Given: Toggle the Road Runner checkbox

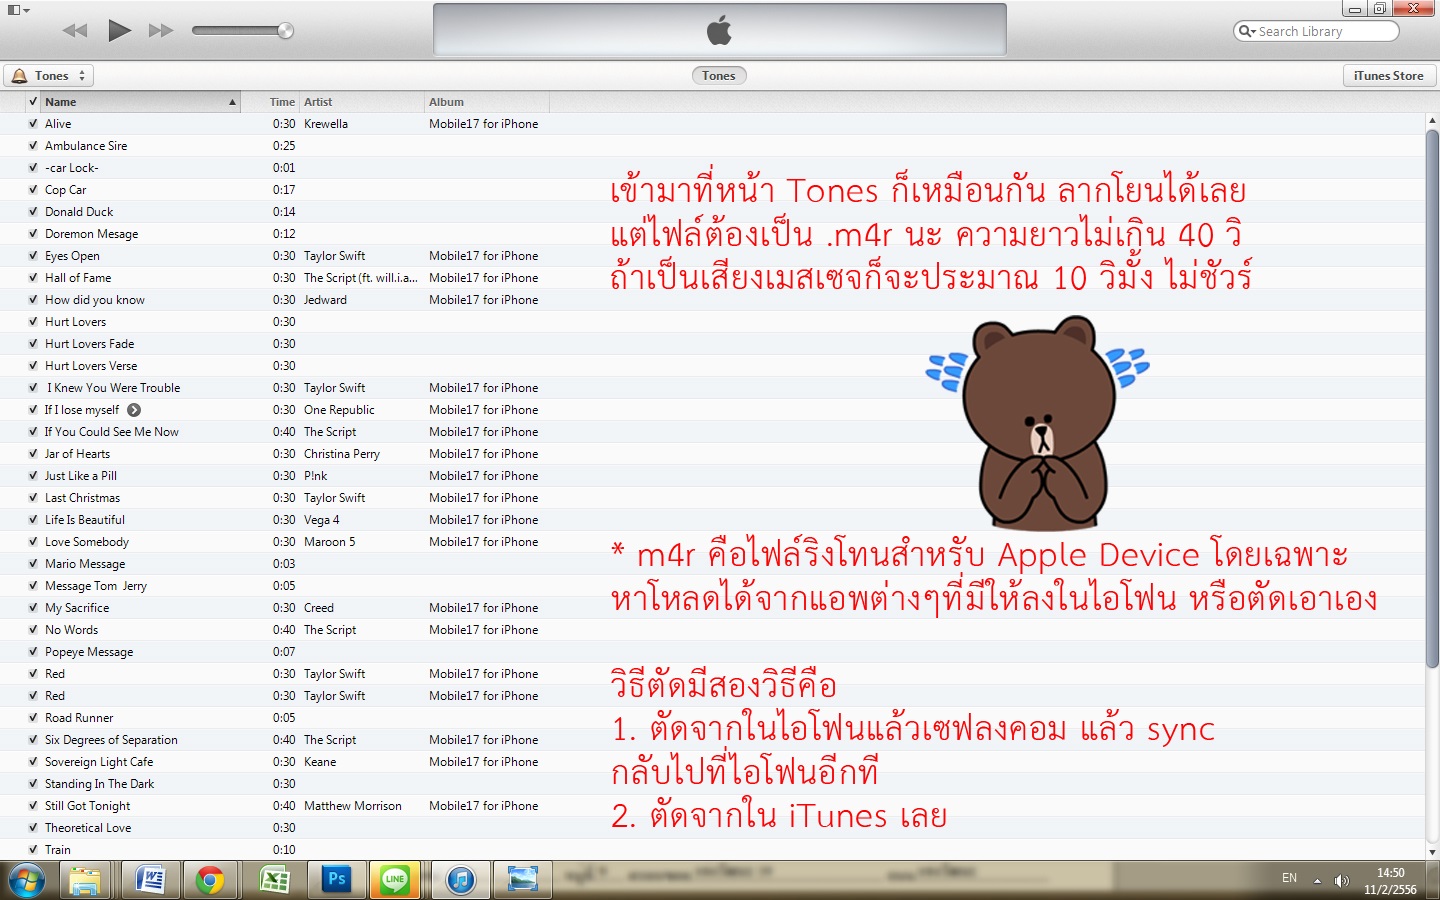Looking at the screenshot, I should tap(33, 718).
